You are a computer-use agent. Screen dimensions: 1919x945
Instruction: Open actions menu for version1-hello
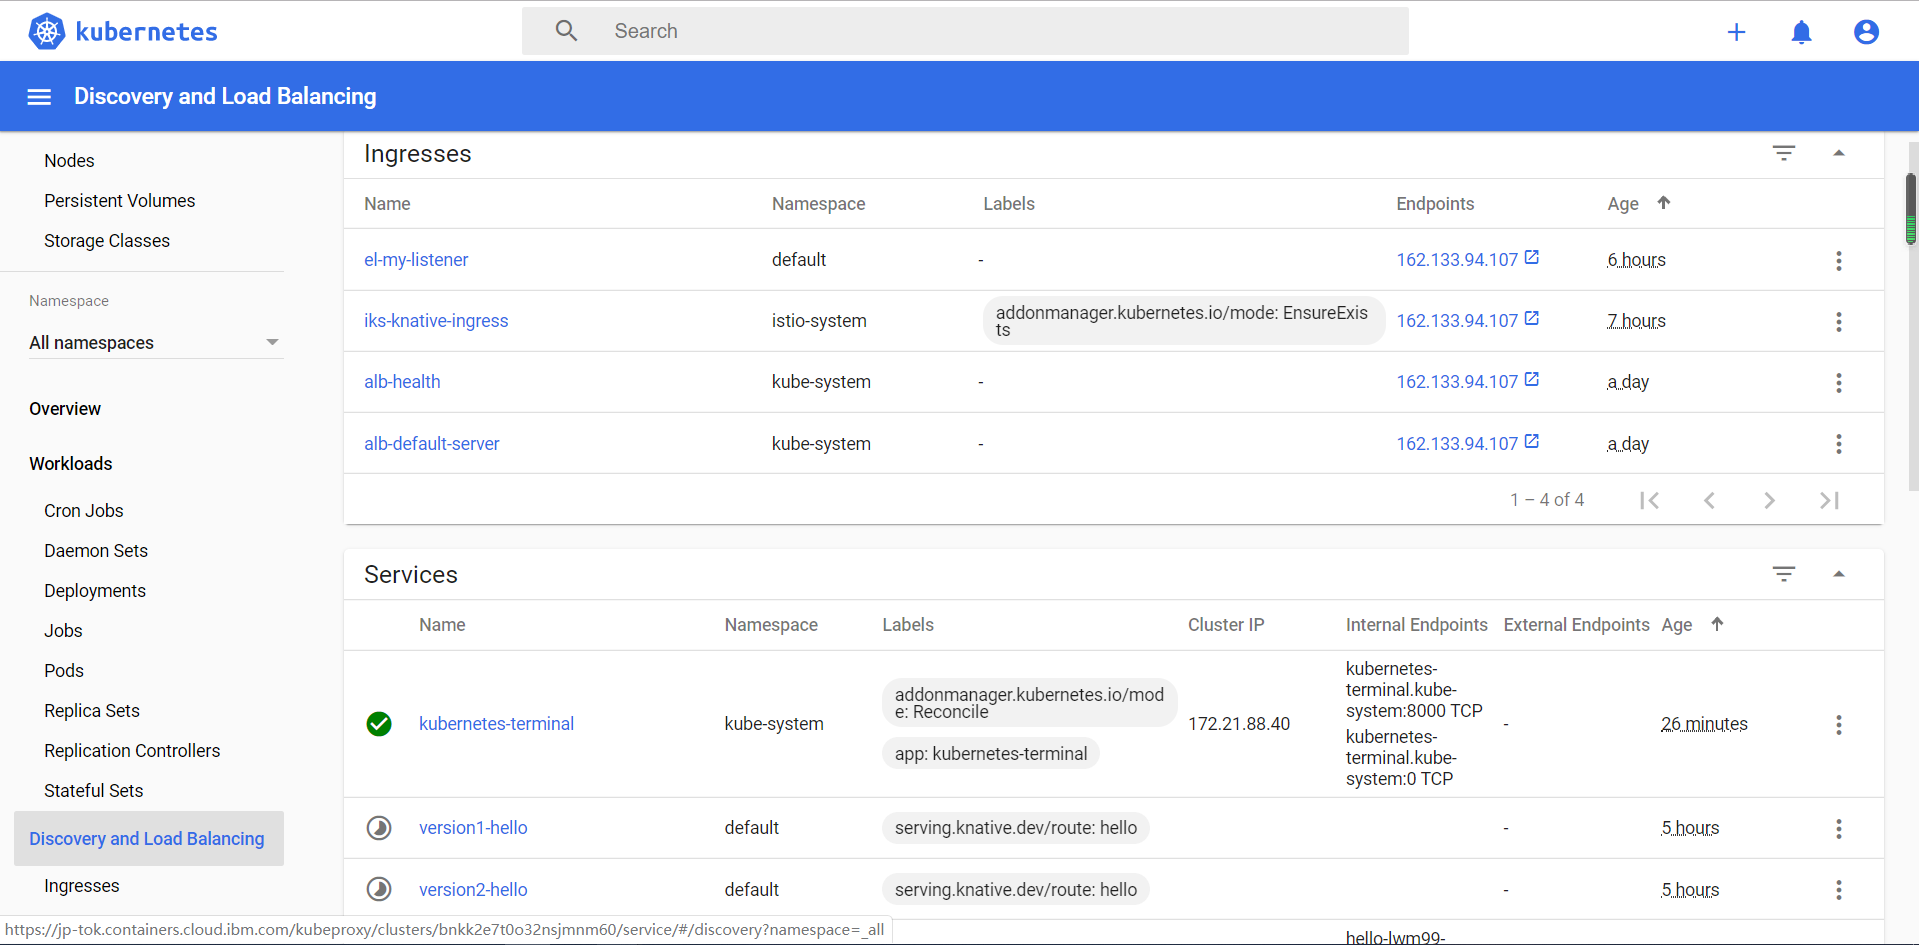1838,829
